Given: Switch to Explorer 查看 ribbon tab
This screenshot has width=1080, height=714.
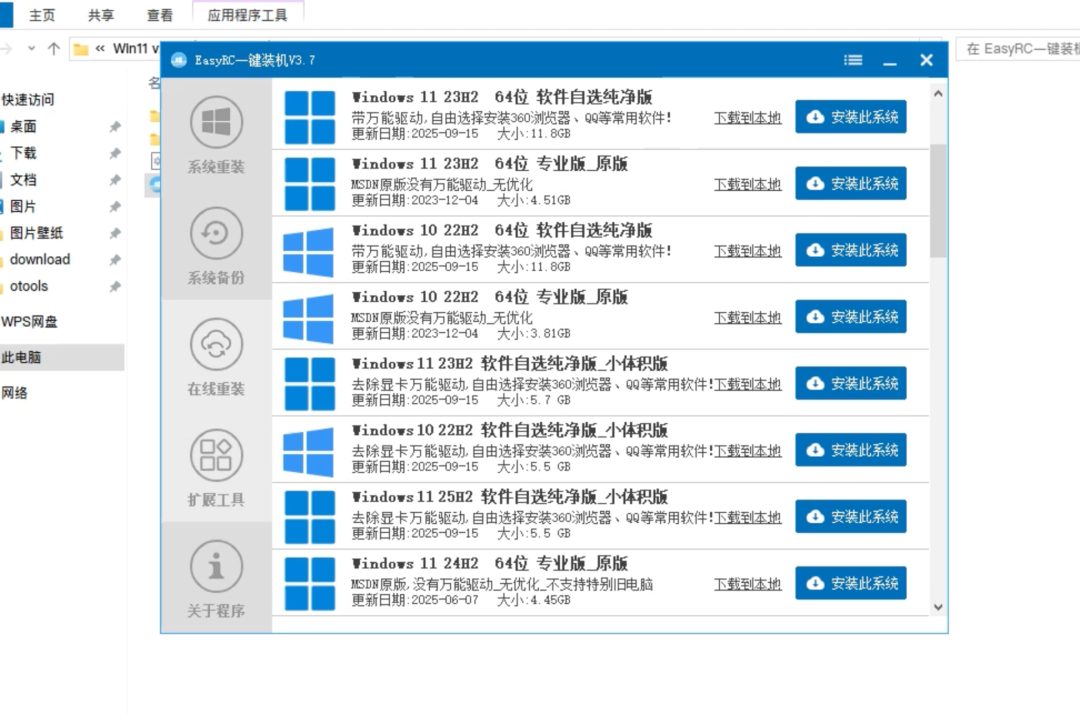Looking at the screenshot, I should pos(160,14).
